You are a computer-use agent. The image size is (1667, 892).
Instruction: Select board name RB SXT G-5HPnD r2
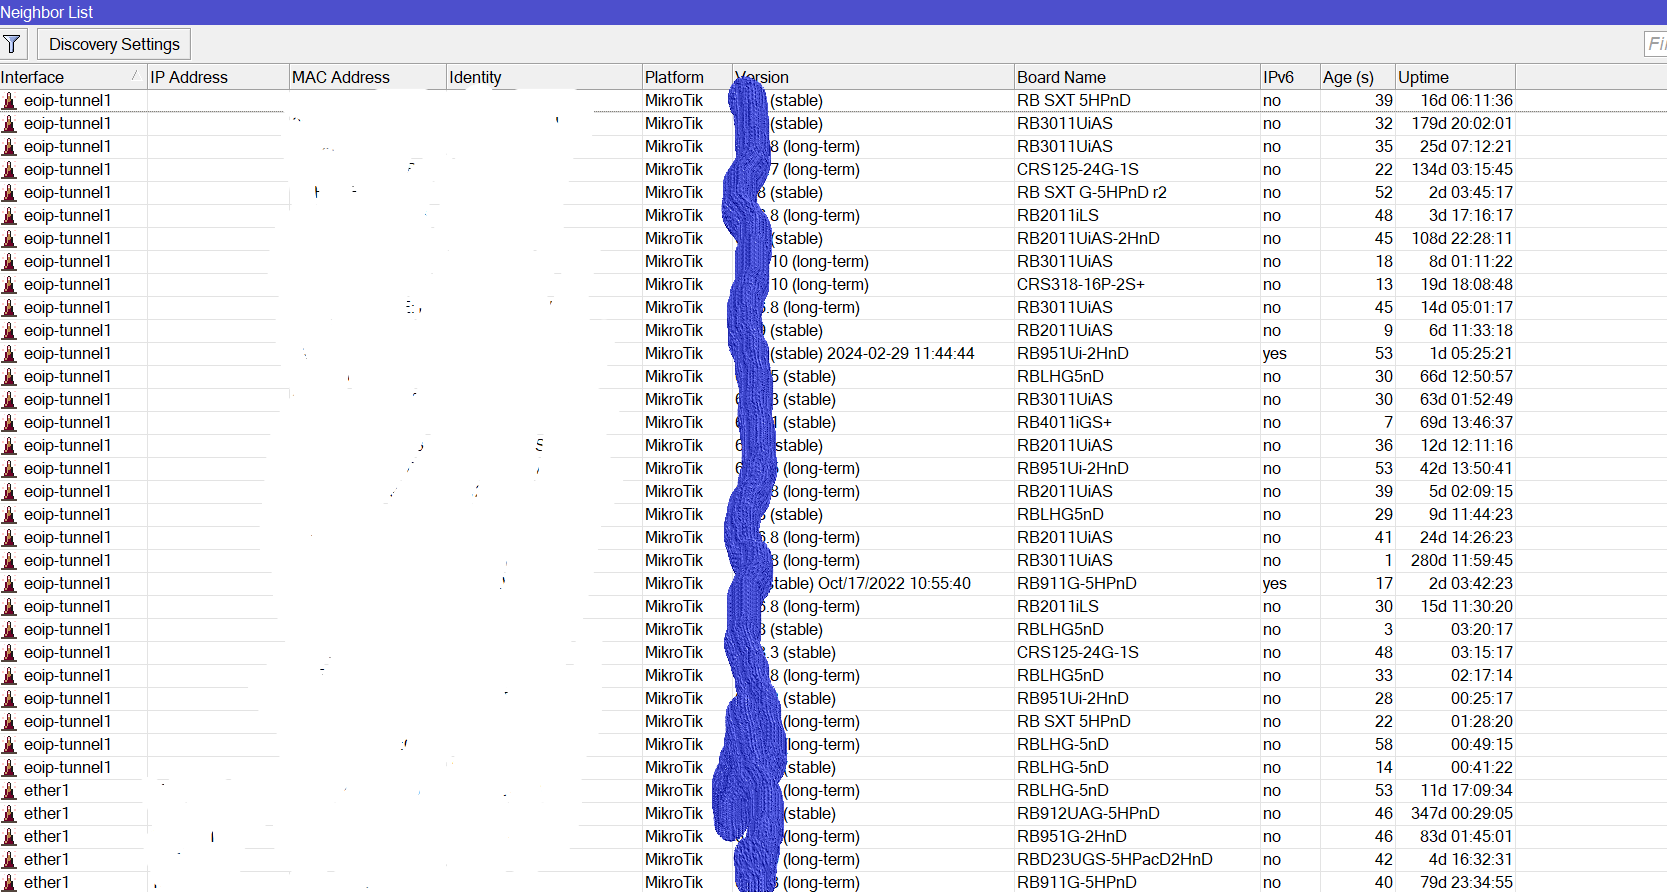click(1092, 192)
